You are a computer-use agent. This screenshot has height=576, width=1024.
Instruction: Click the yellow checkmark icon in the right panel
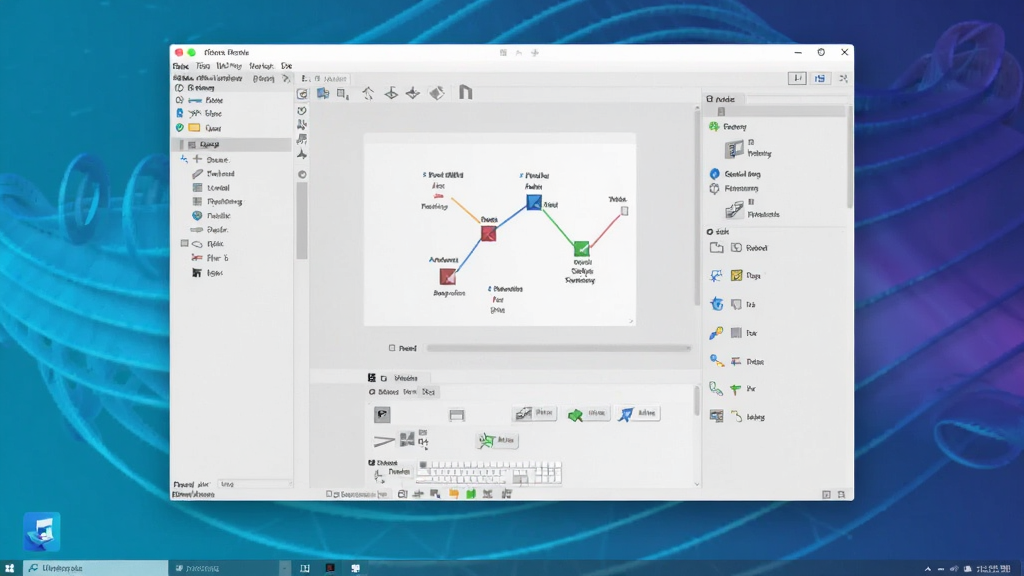[x=736, y=276]
